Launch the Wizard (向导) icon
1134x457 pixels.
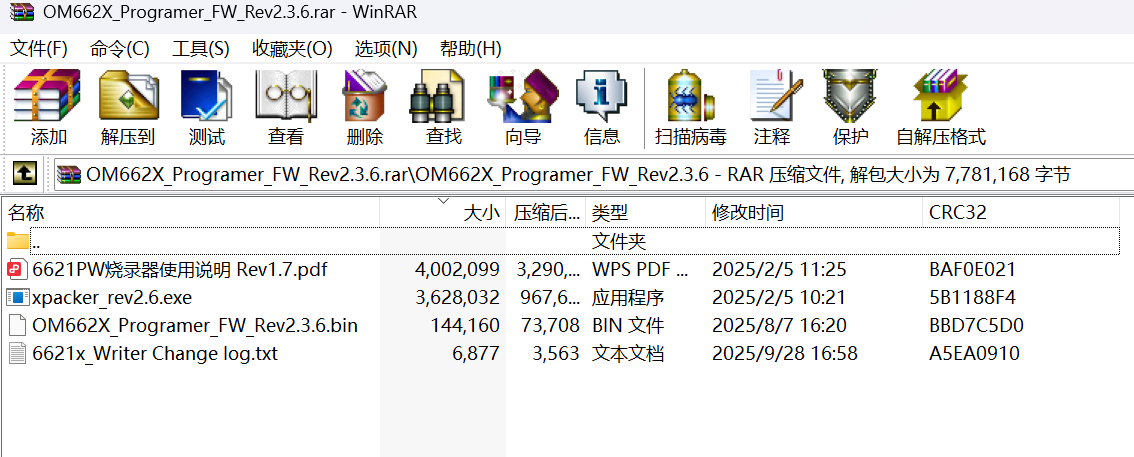coord(522,107)
